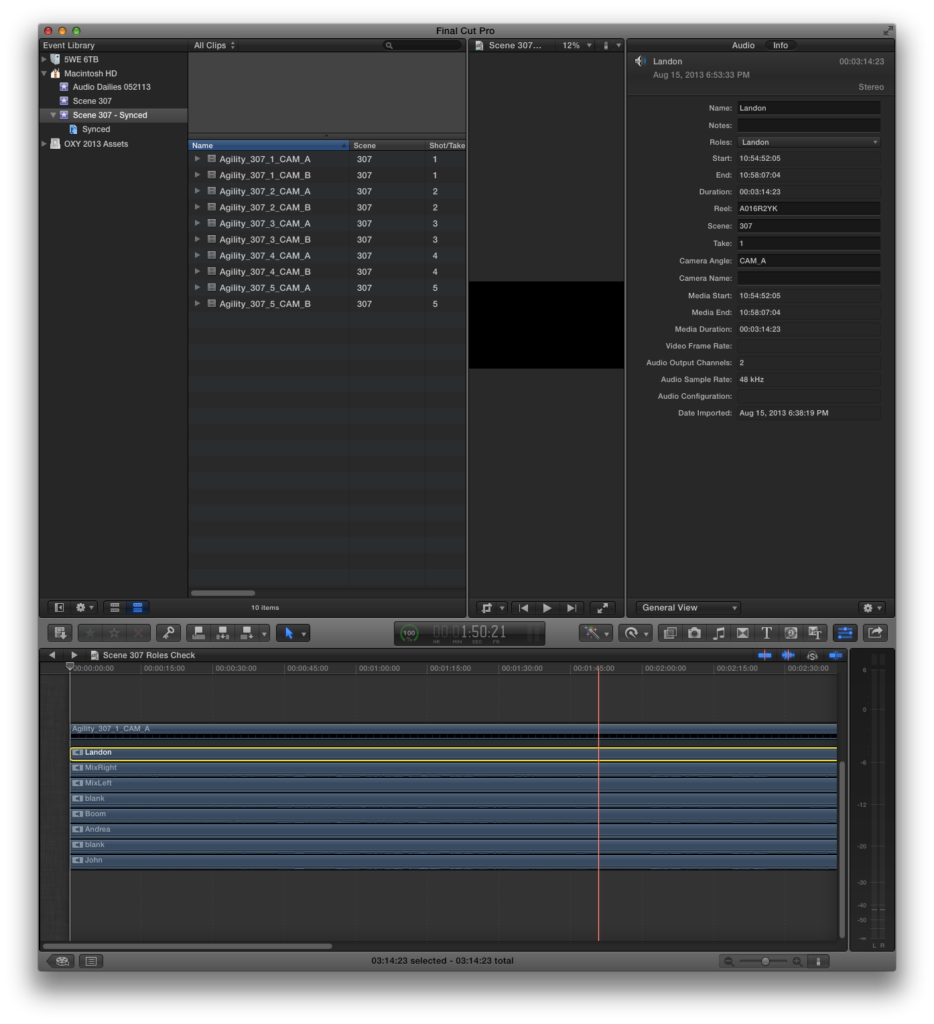Open the General View metadata dropdown
The image size is (934, 1024).
coord(688,608)
